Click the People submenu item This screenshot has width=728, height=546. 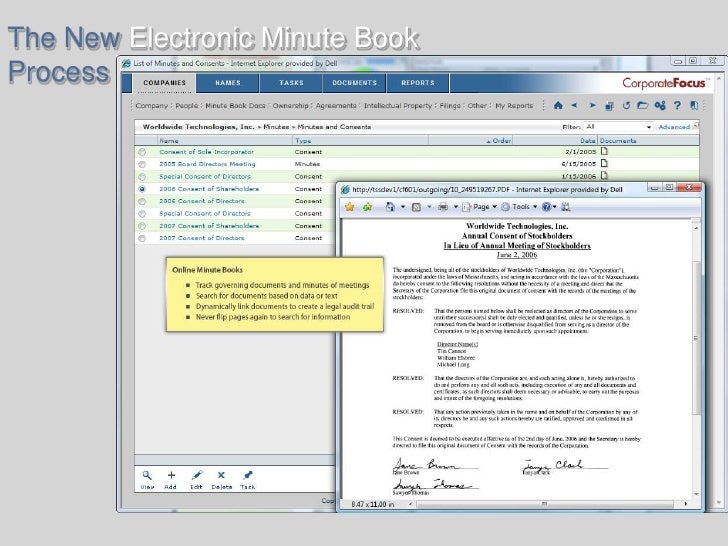pos(187,106)
